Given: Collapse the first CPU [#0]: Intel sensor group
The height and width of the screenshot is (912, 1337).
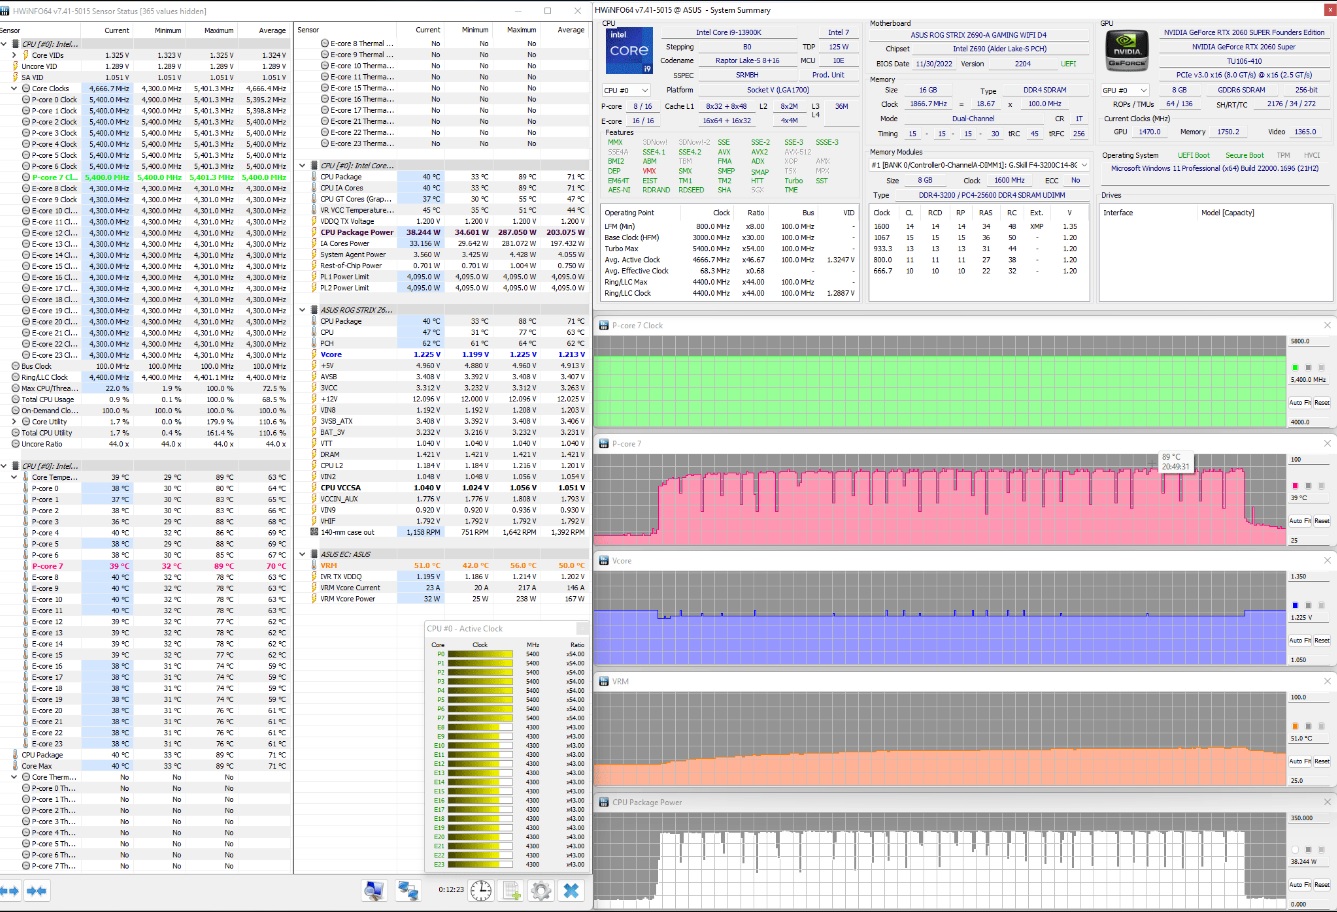Looking at the screenshot, I should pyautogui.click(x=5, y=44).
